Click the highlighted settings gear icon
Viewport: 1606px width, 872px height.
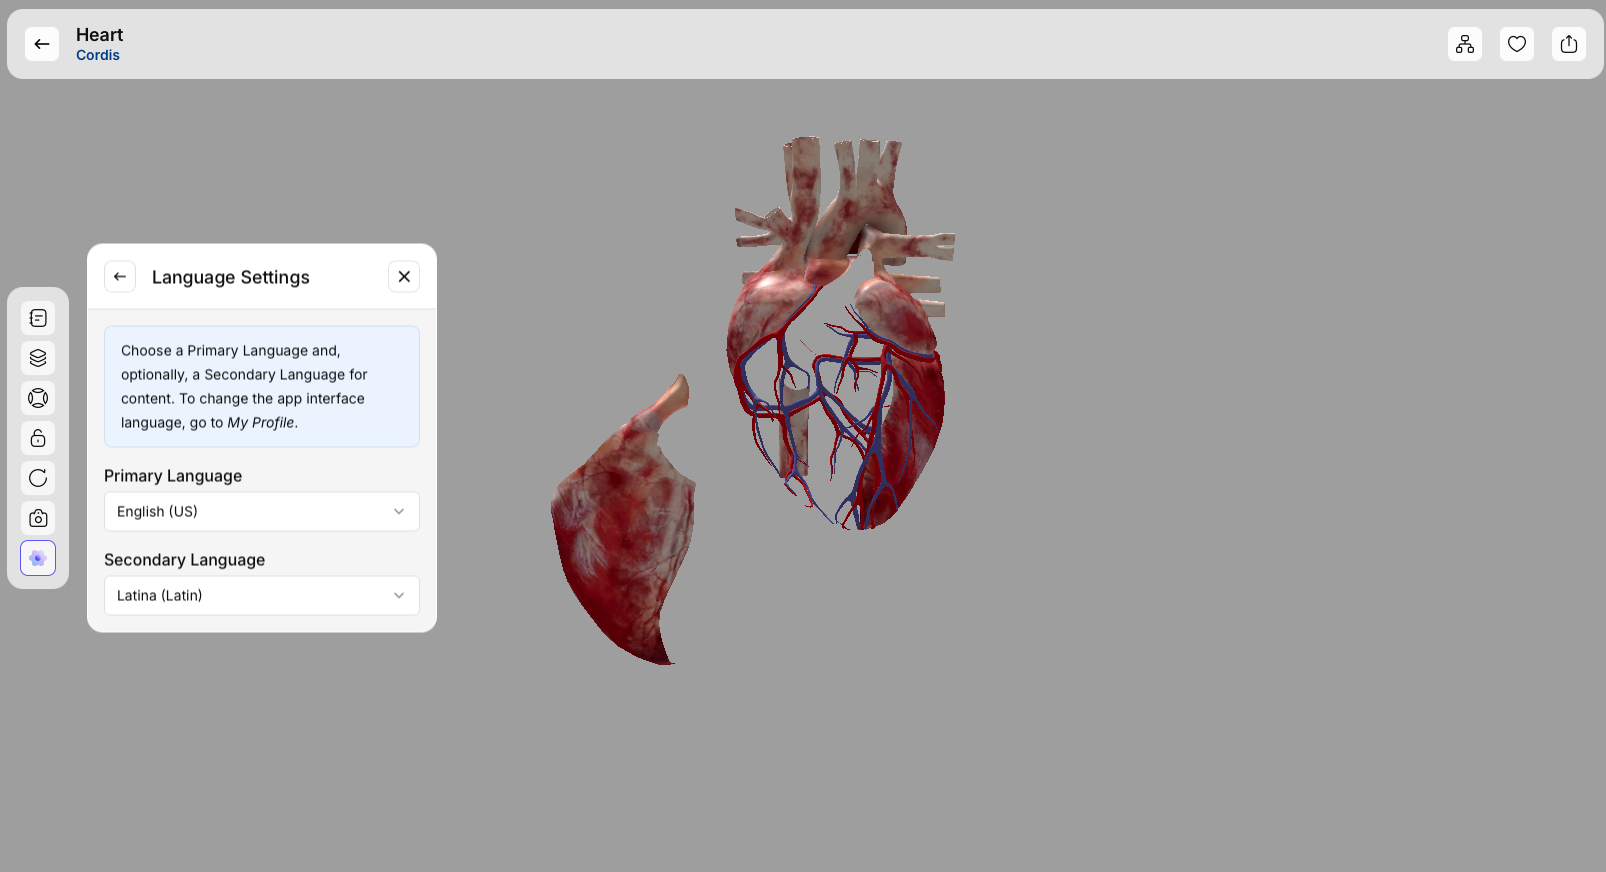point(38,558)
